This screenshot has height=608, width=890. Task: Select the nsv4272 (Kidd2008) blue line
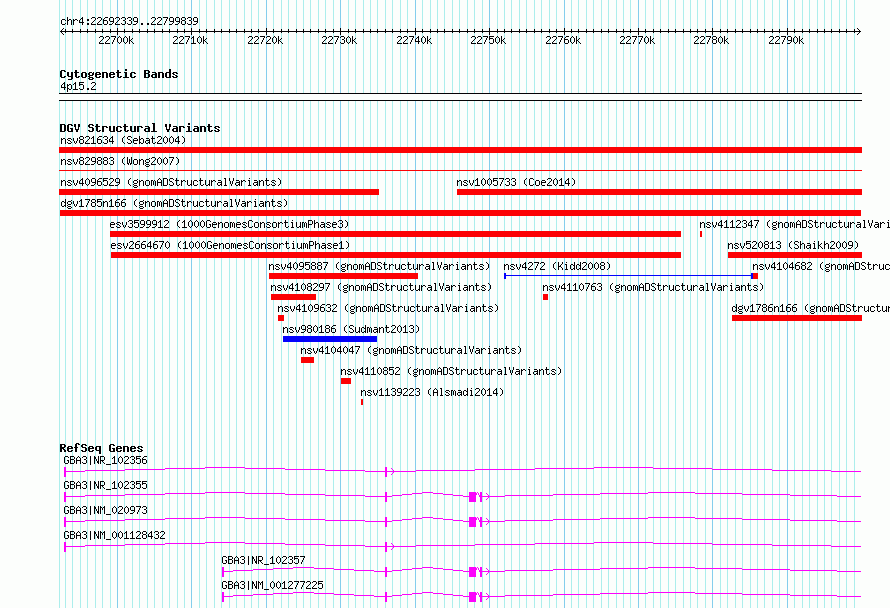point(628,276)
